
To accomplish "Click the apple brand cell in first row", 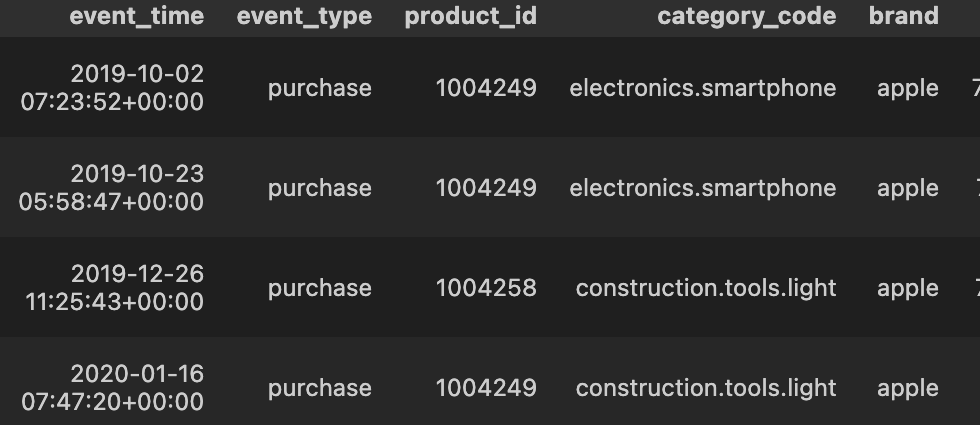I will pyautogui.click(x=908, y=89).
